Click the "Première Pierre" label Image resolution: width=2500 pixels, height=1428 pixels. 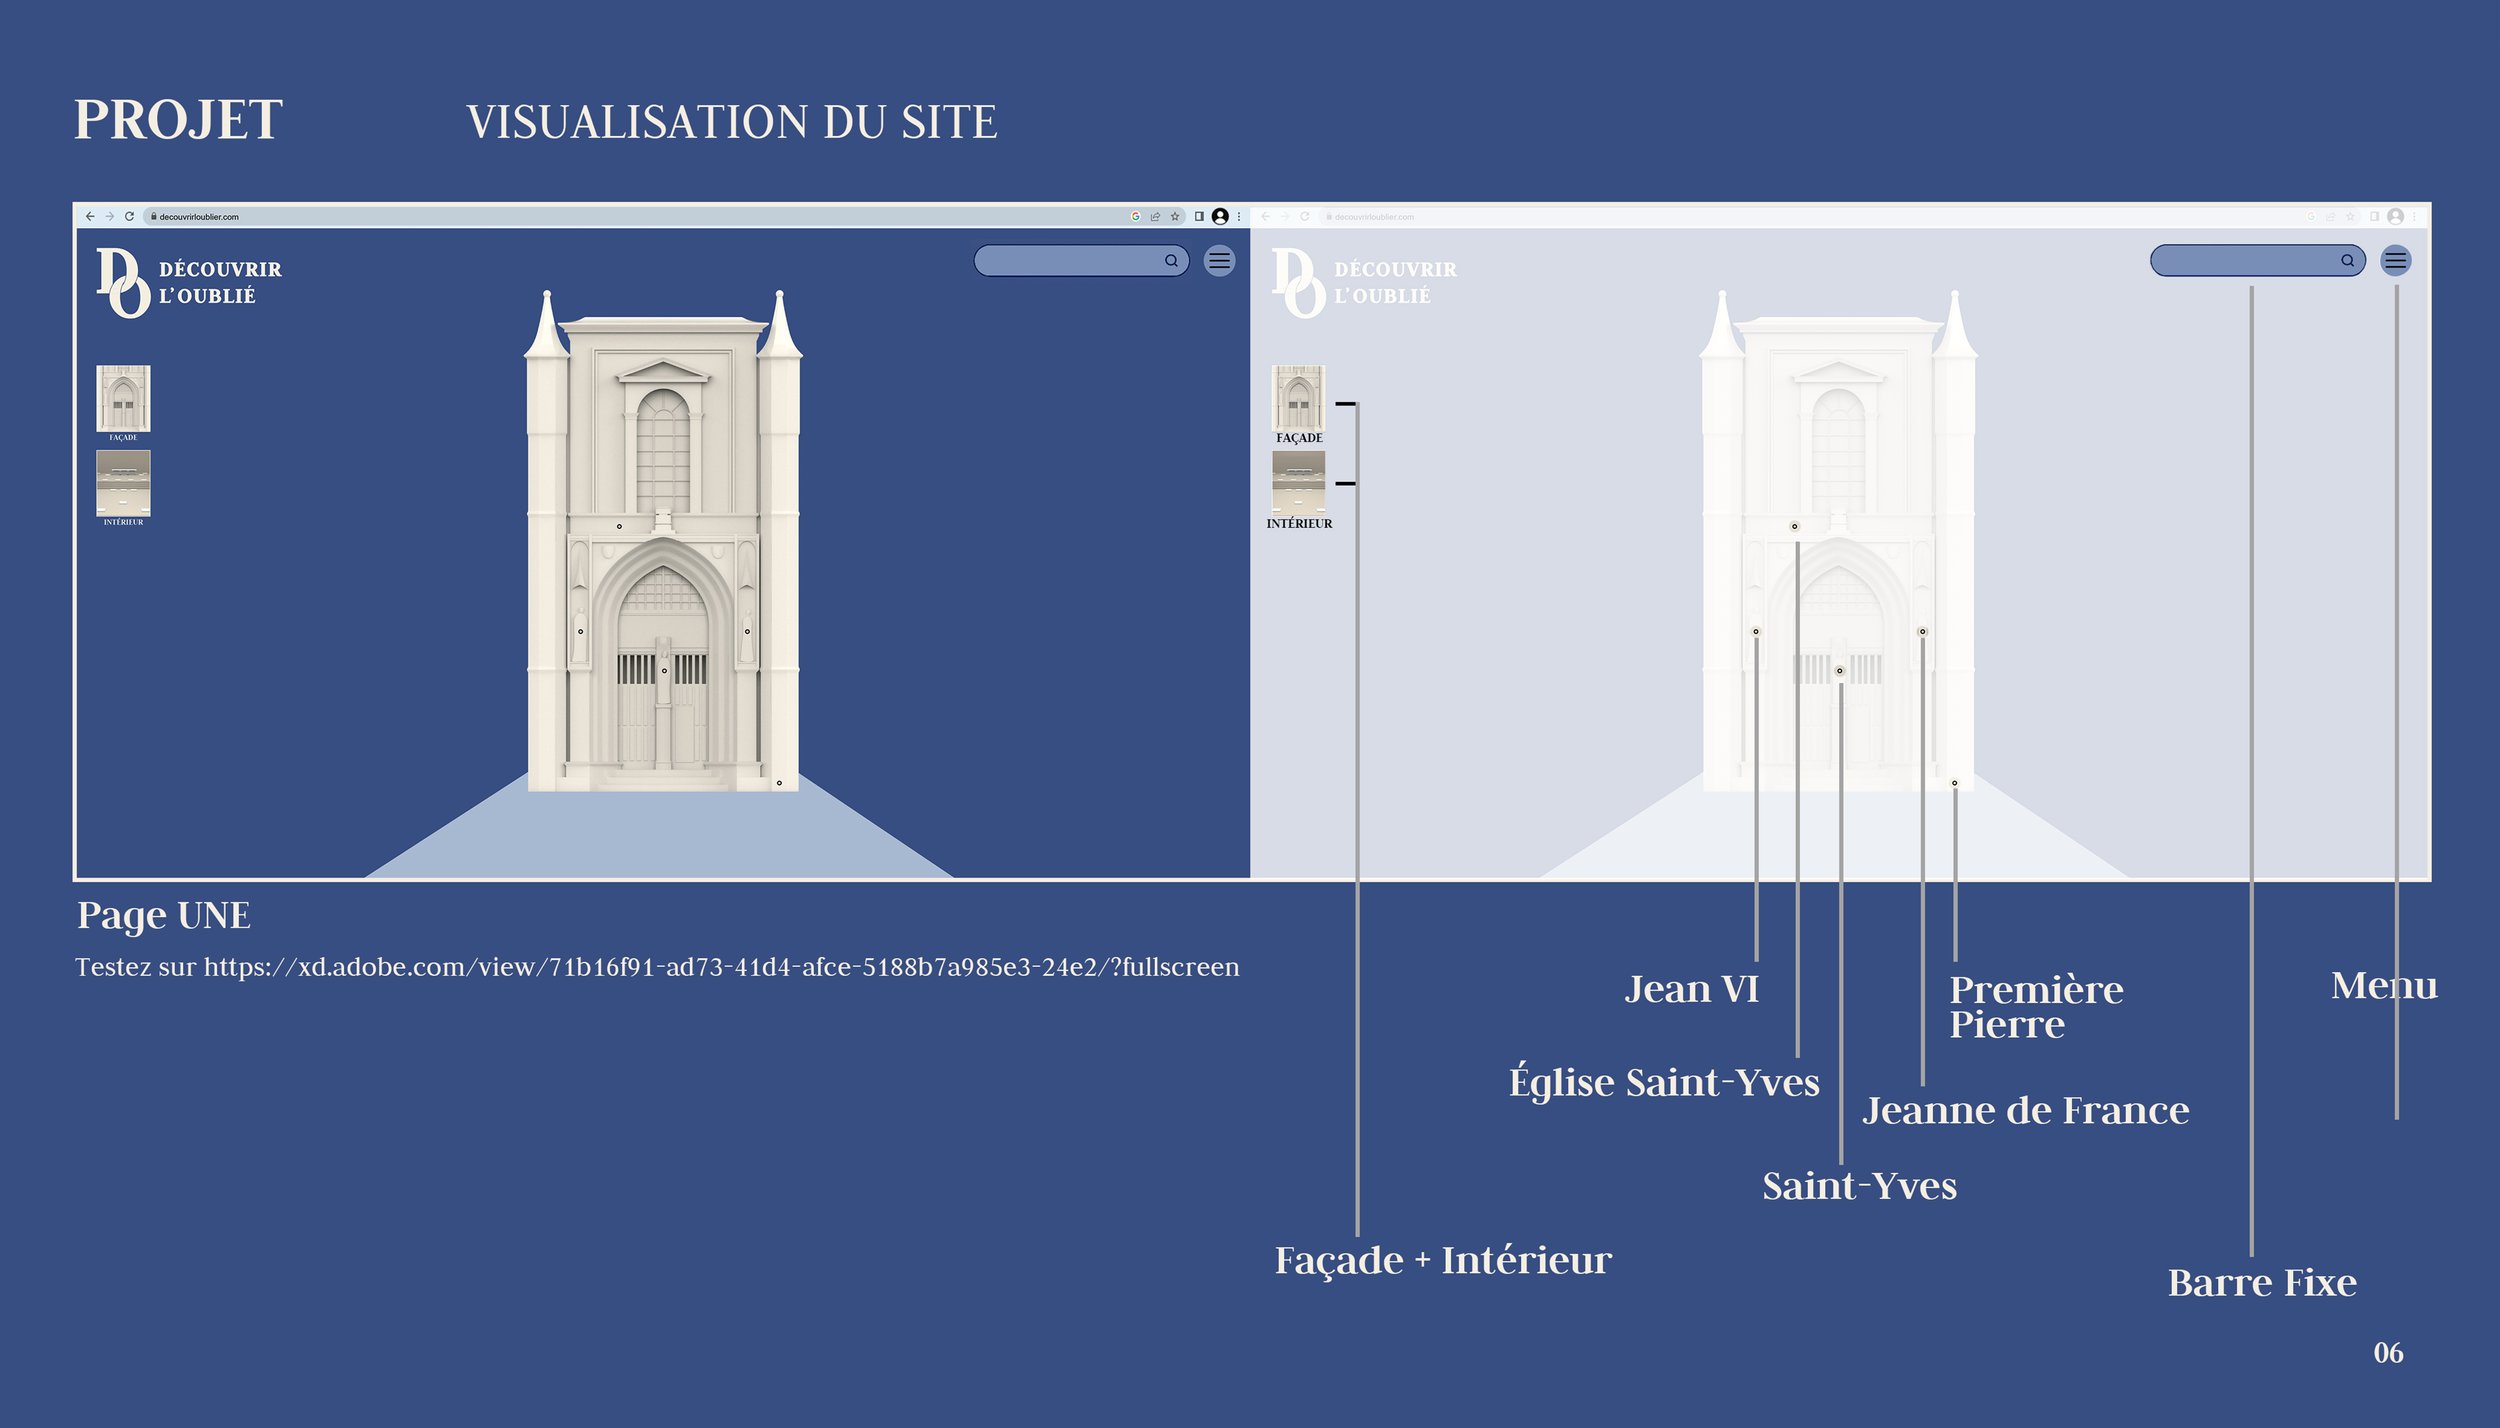[x=2036, y=1007]
